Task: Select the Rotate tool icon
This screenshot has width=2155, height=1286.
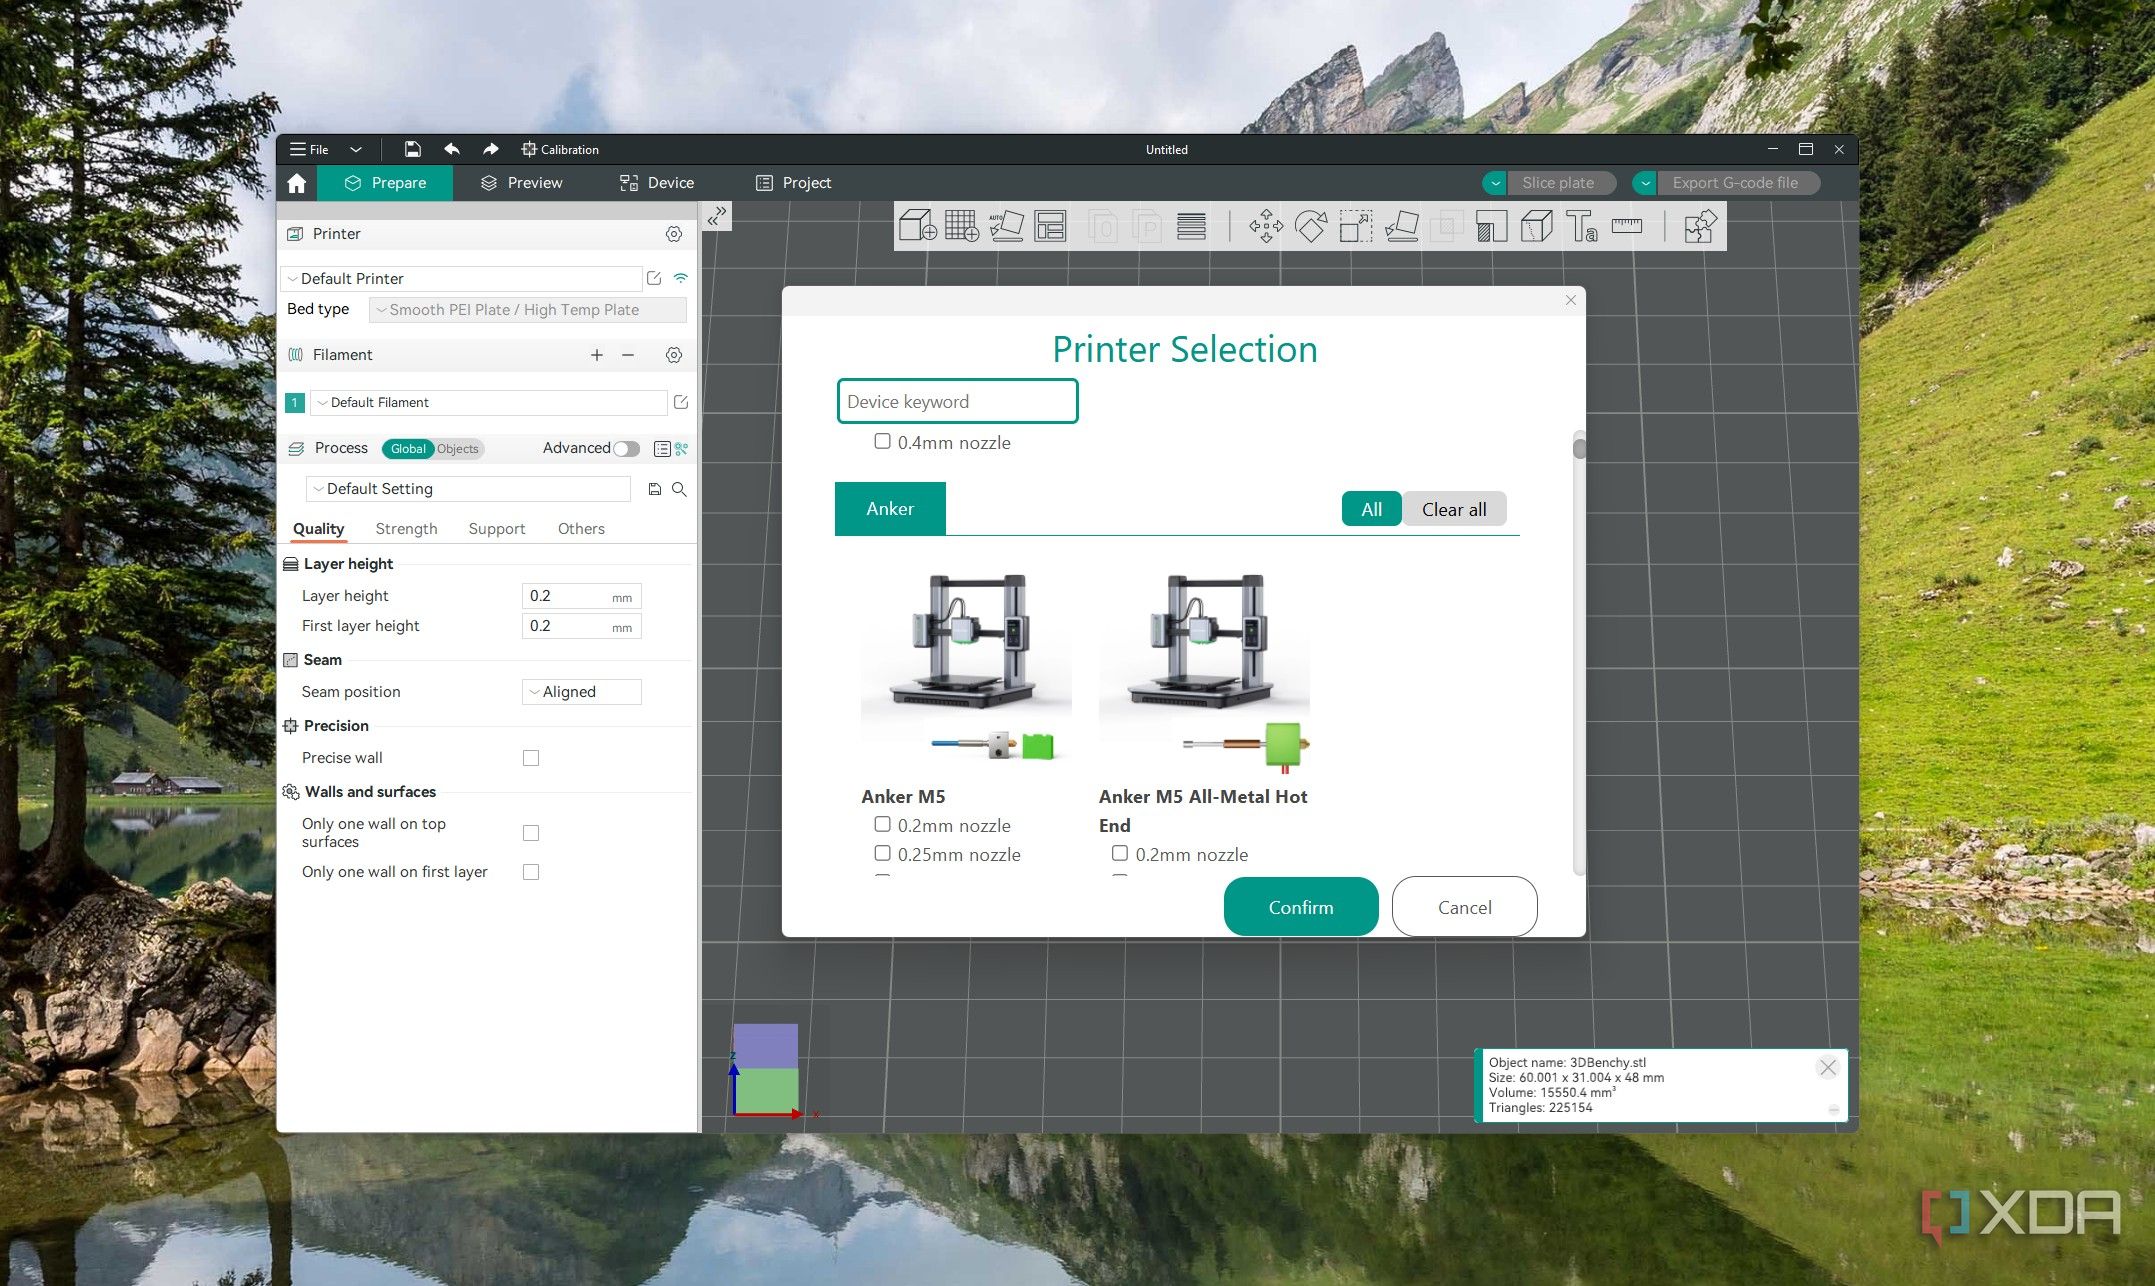Action: click(x=1311, y=226)
